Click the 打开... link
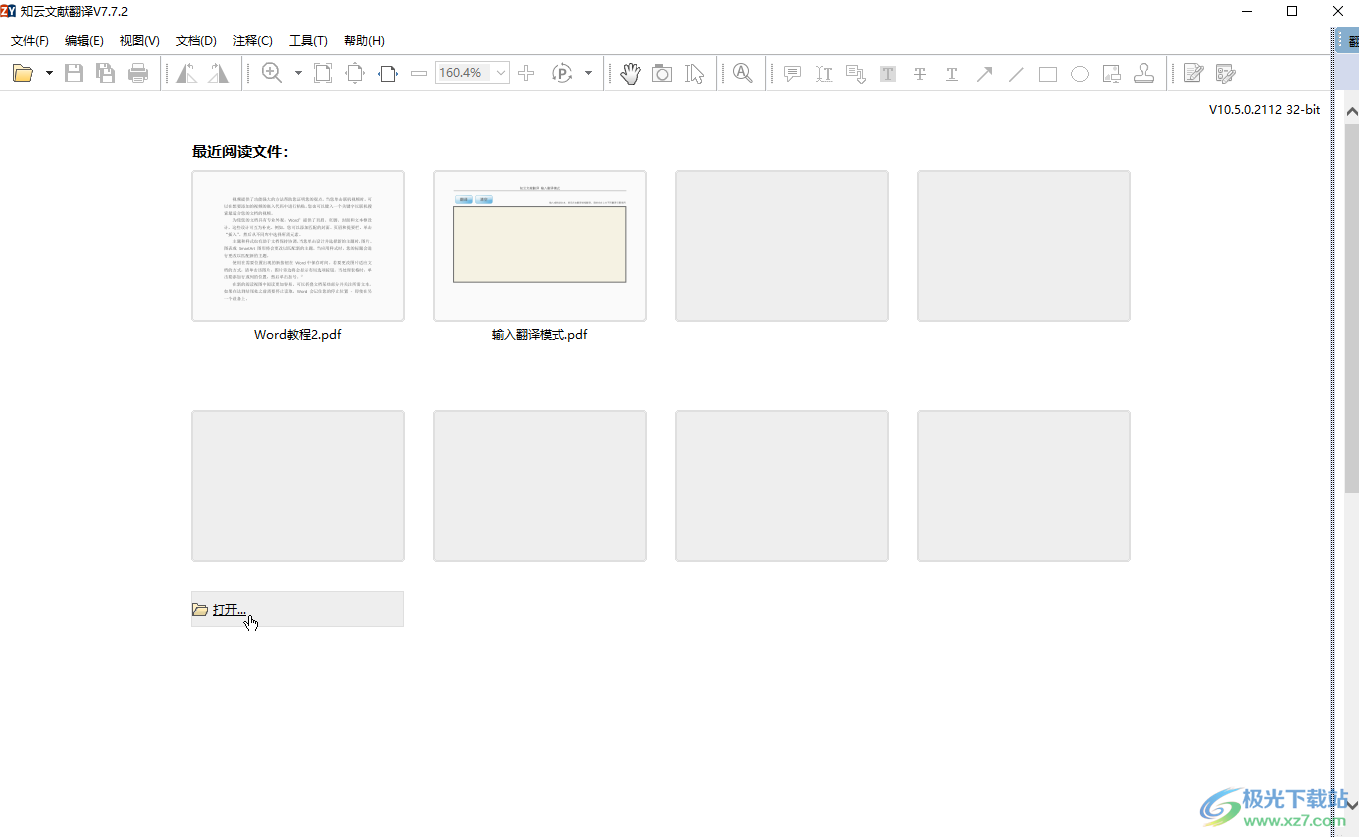1359x837 pixels. point(229,609)
